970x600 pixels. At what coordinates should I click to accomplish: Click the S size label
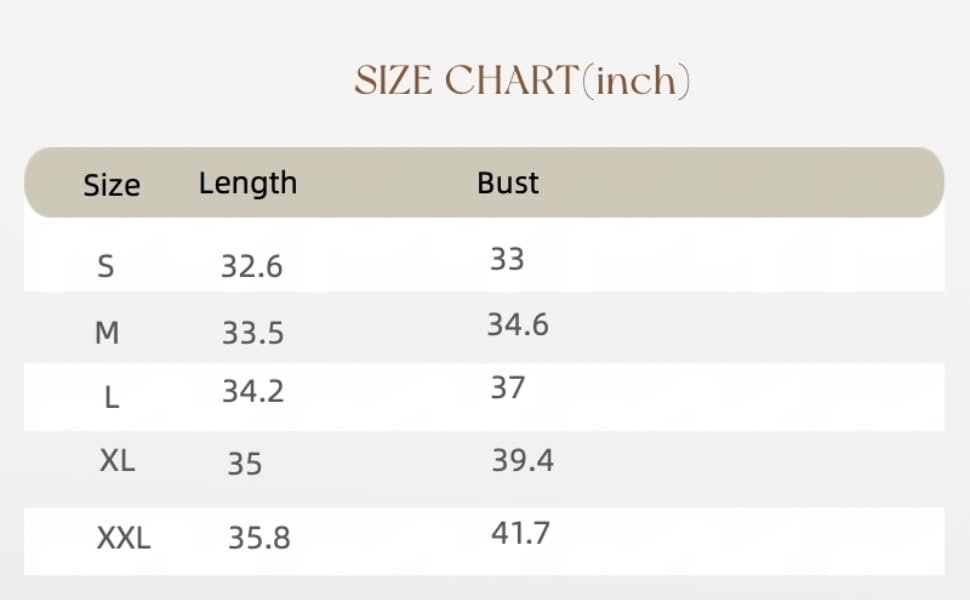click(106, 267)
